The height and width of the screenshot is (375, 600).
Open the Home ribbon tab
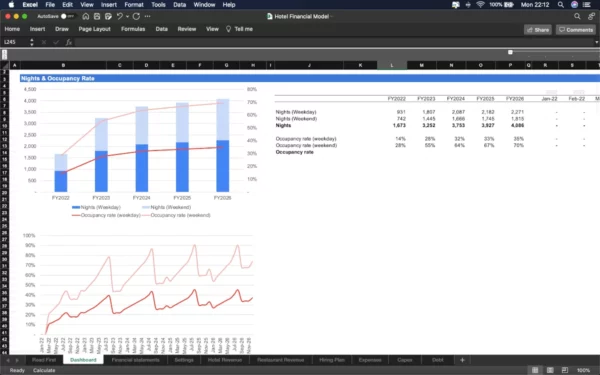pos(12,29)
